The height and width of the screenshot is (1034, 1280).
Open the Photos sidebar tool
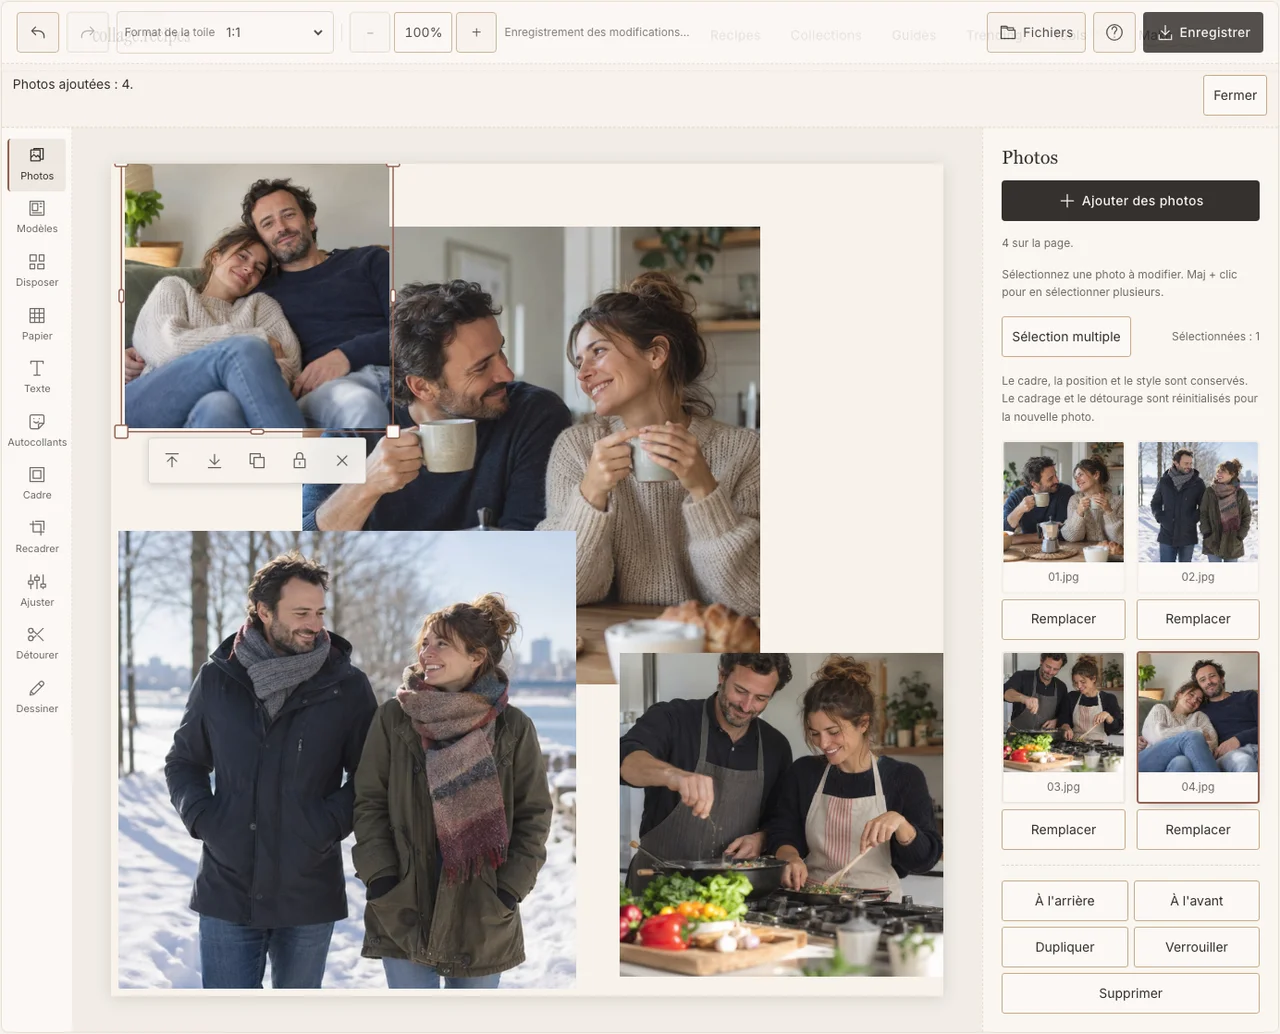[37, 164]
